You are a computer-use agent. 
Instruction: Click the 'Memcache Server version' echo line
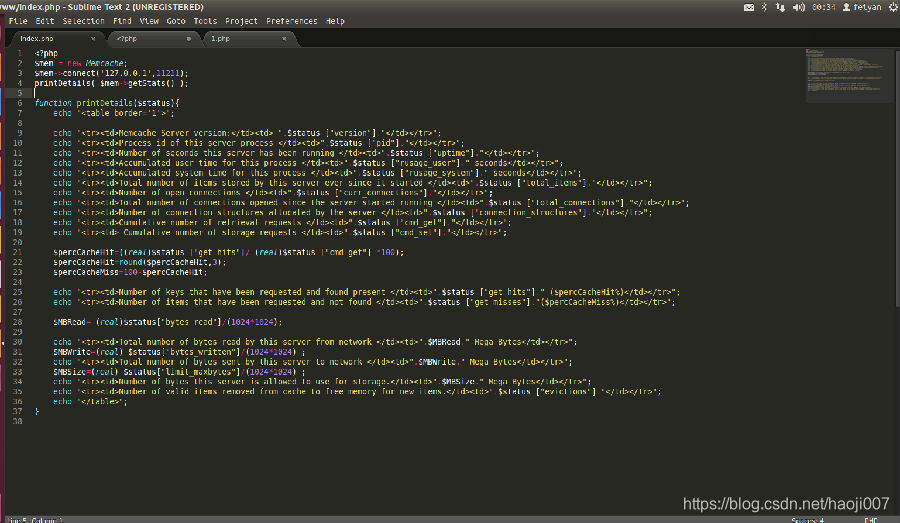pos(247,133)
